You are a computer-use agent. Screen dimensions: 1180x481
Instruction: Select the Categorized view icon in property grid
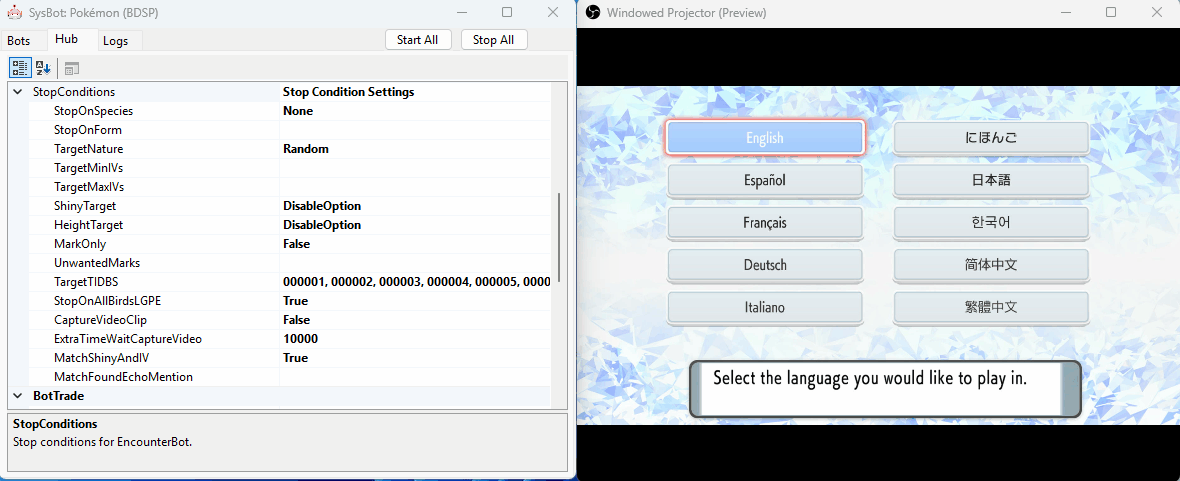(20, 68)
